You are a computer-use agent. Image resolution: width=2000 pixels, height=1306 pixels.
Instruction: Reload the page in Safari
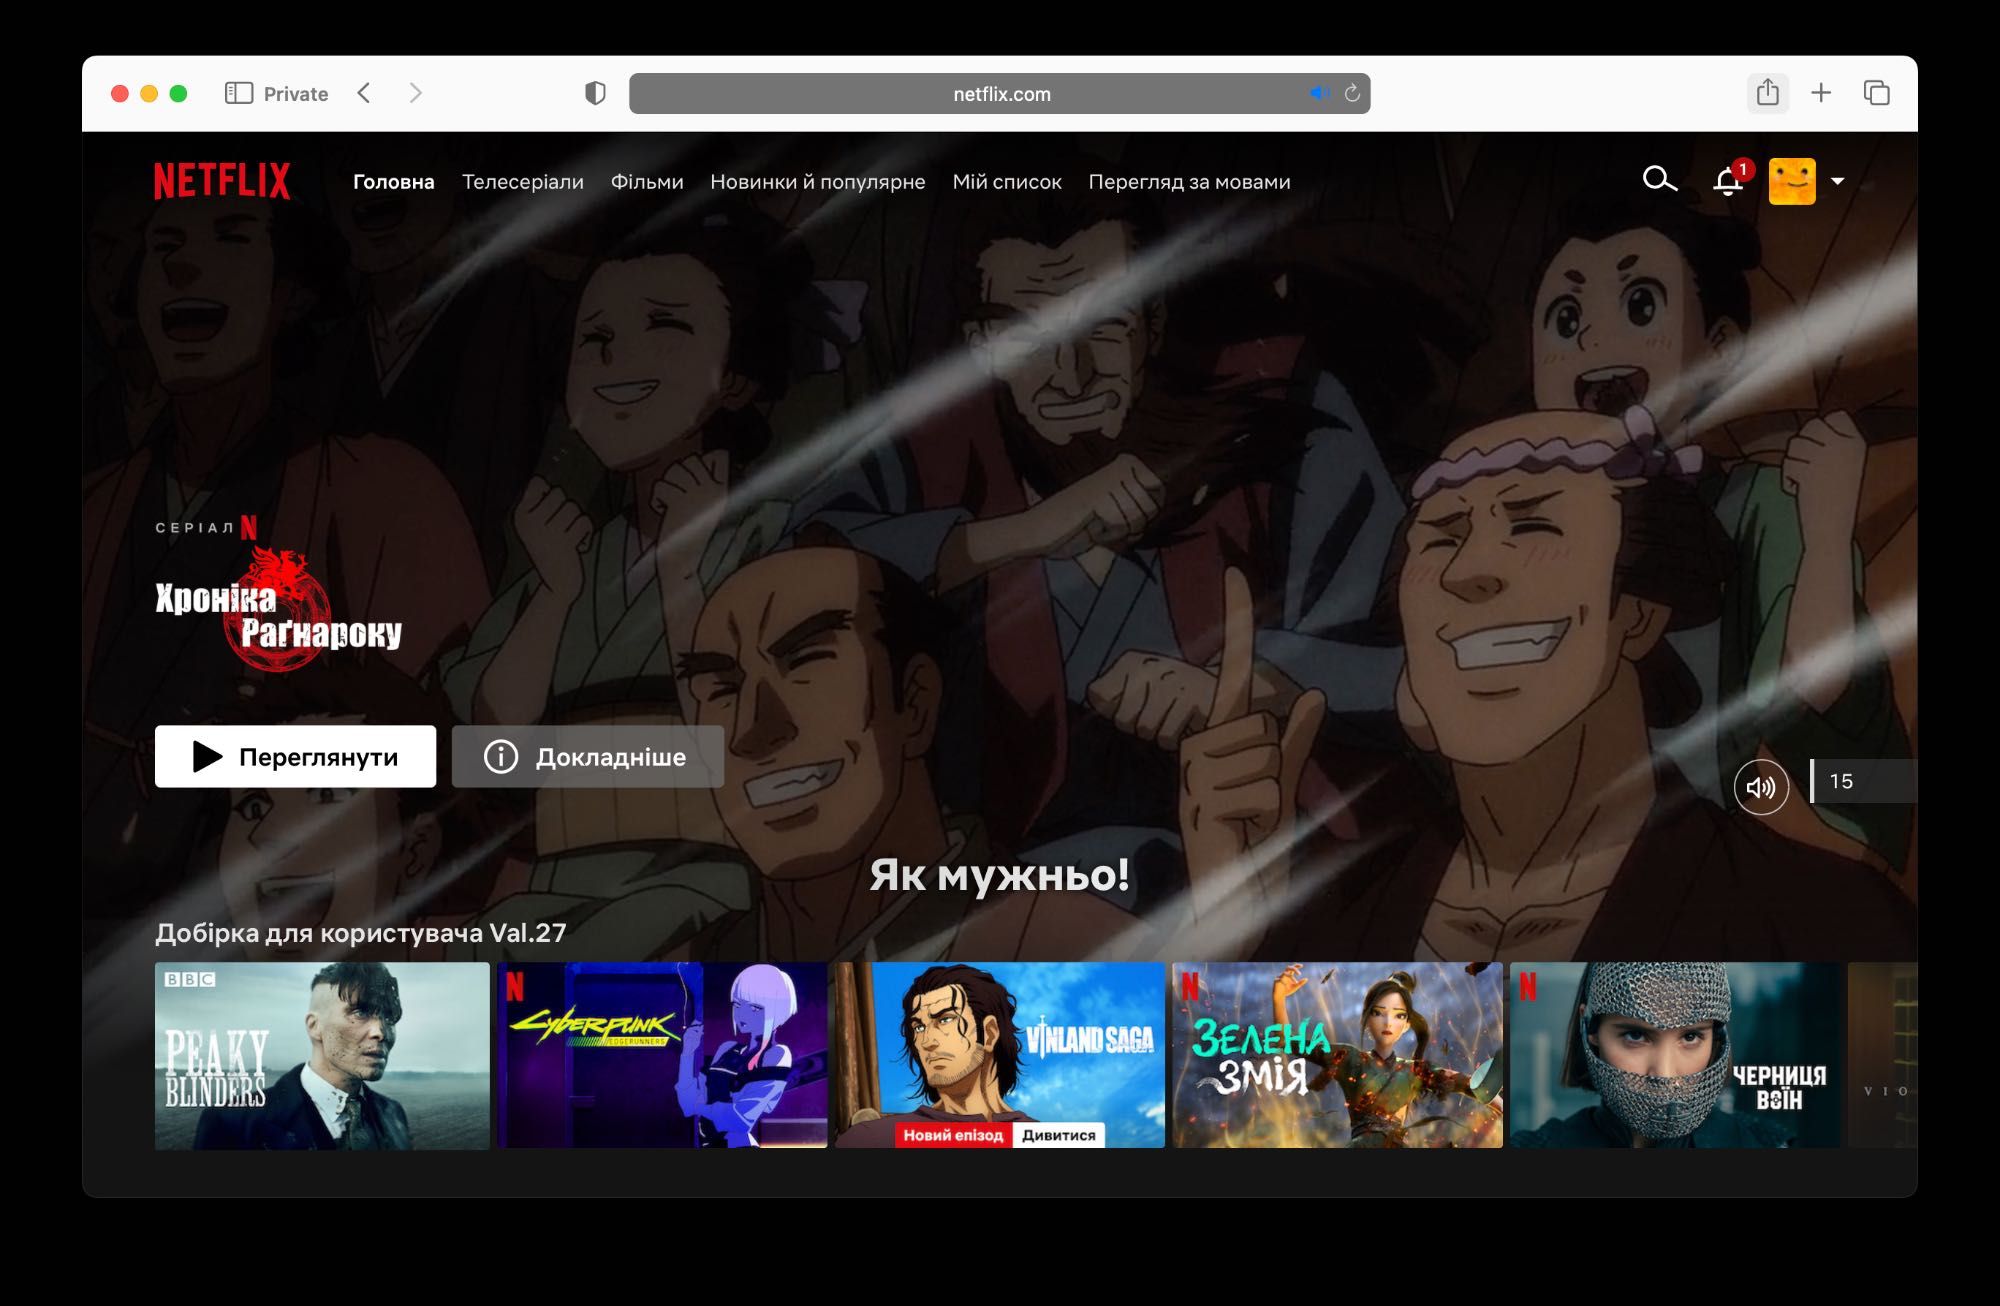tap(1352, 93)
